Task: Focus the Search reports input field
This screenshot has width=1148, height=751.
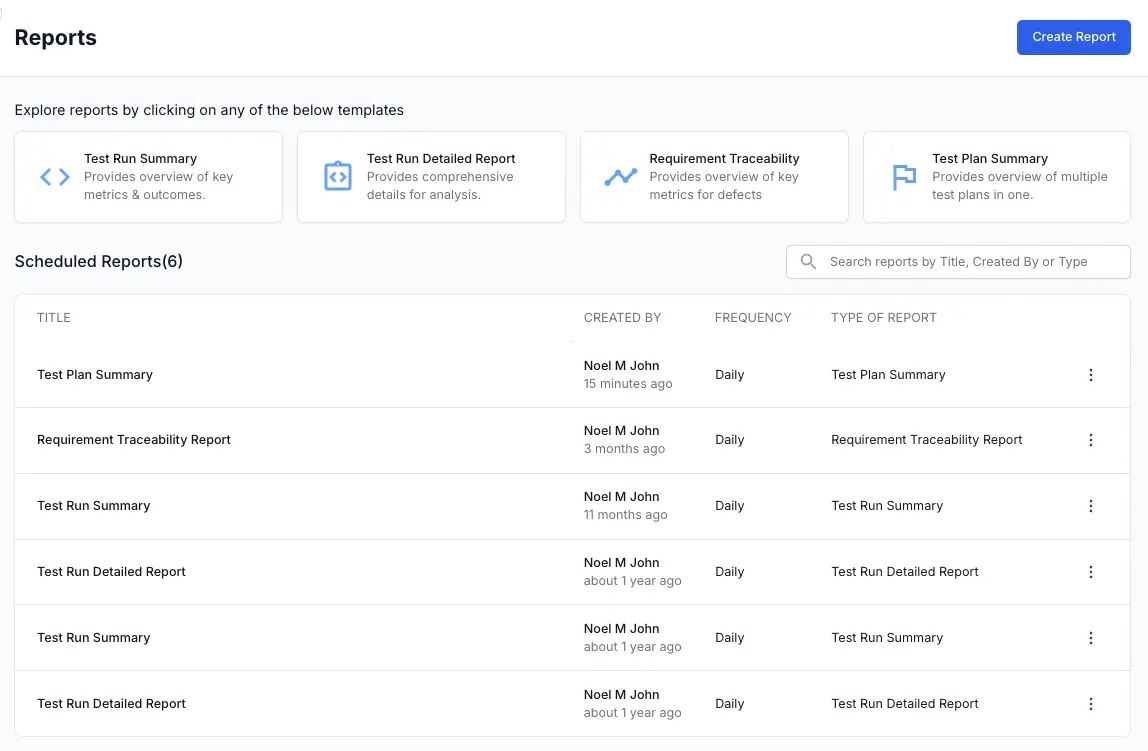Action: (x=970, y=262)
